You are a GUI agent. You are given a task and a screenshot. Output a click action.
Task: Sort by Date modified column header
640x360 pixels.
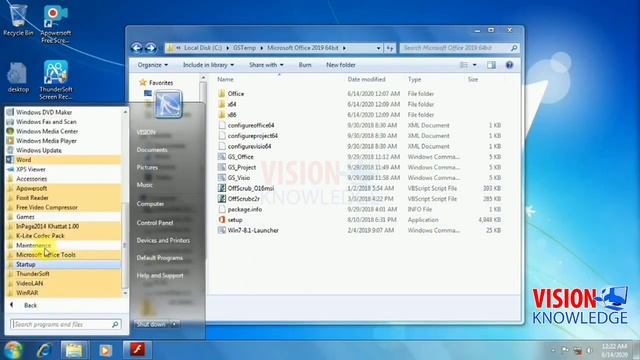tap(366, 79)
